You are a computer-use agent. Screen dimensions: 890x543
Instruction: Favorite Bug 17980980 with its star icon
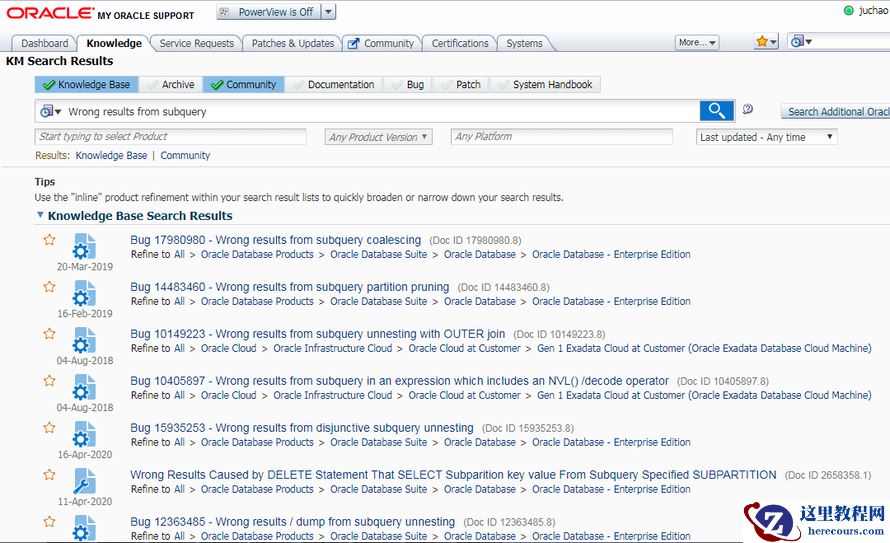[x=49, y=239]
